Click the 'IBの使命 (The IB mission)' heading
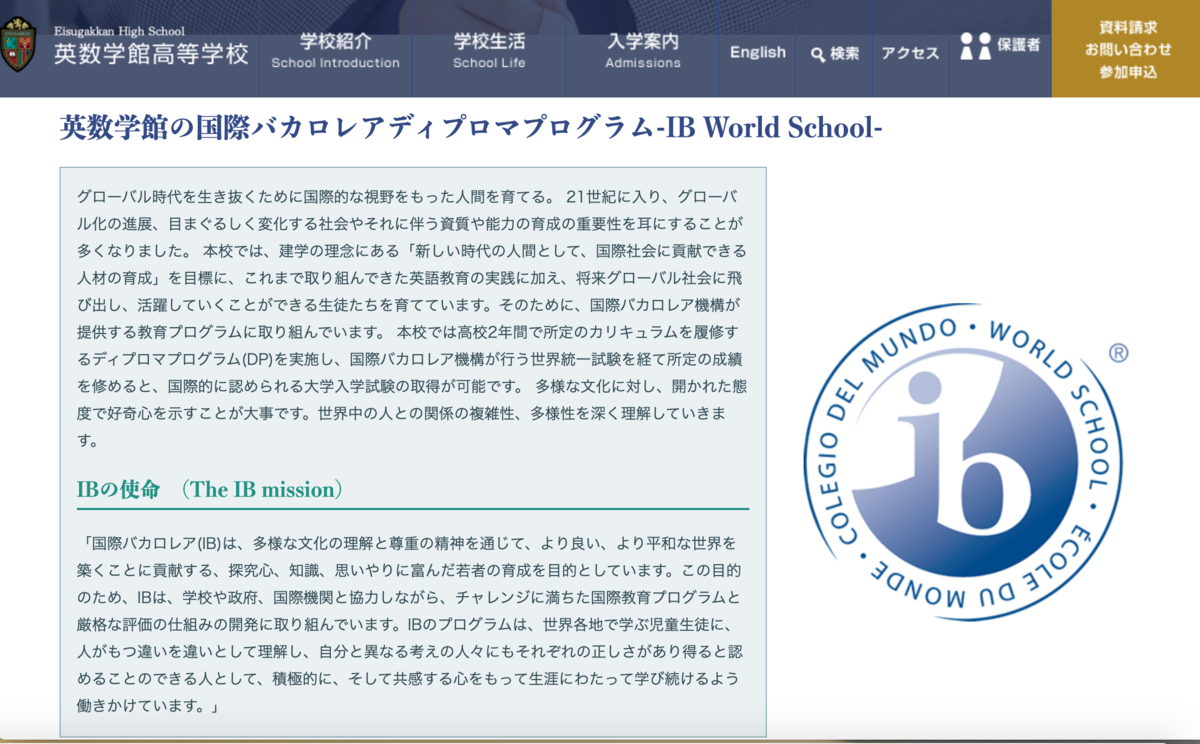Viewport: 1200px width, 744px height. click(210, 490)
